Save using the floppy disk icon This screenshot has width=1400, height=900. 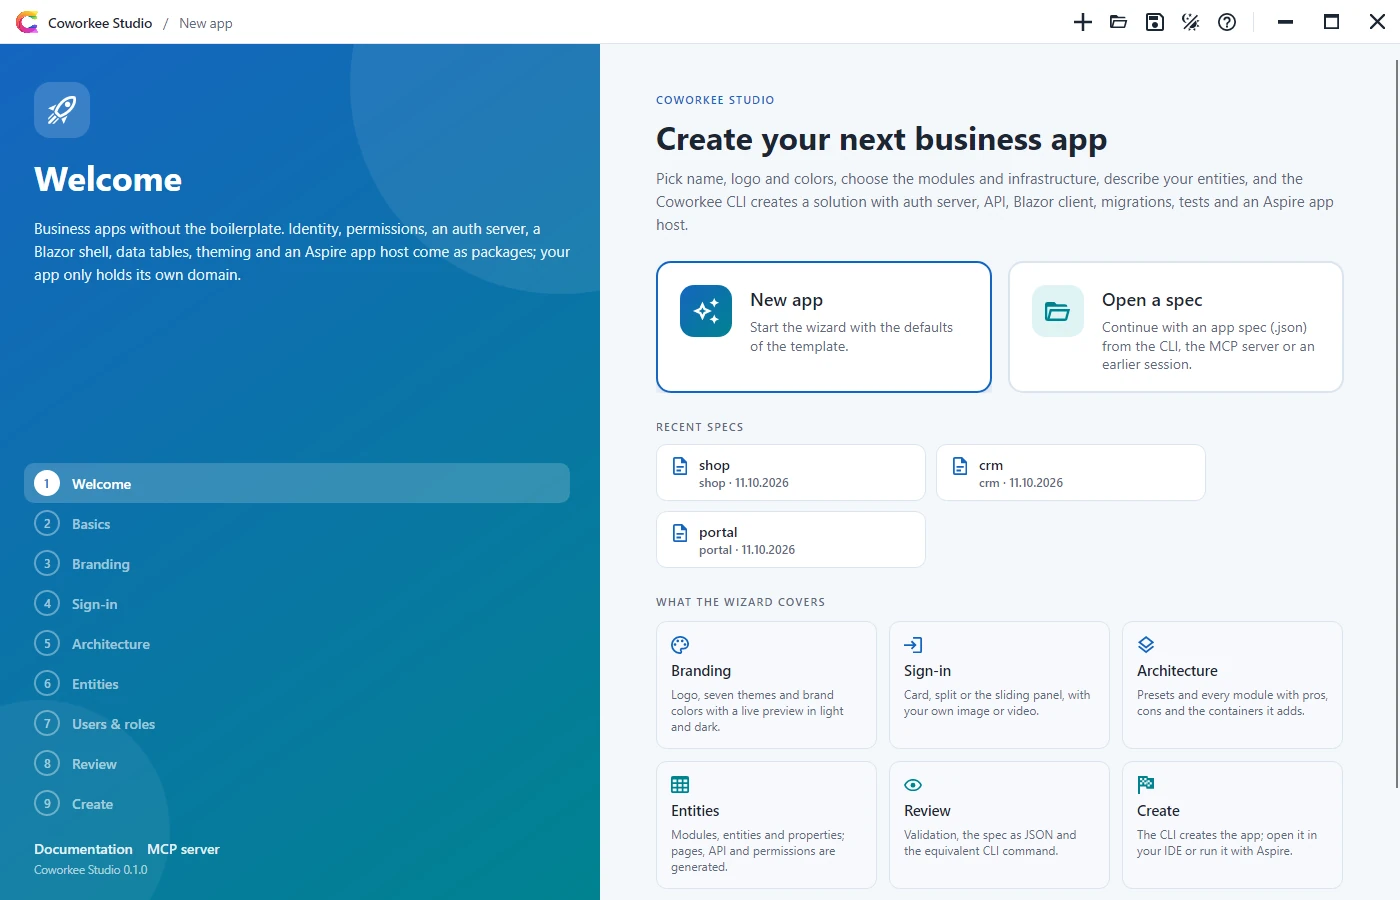(1154, 22)
